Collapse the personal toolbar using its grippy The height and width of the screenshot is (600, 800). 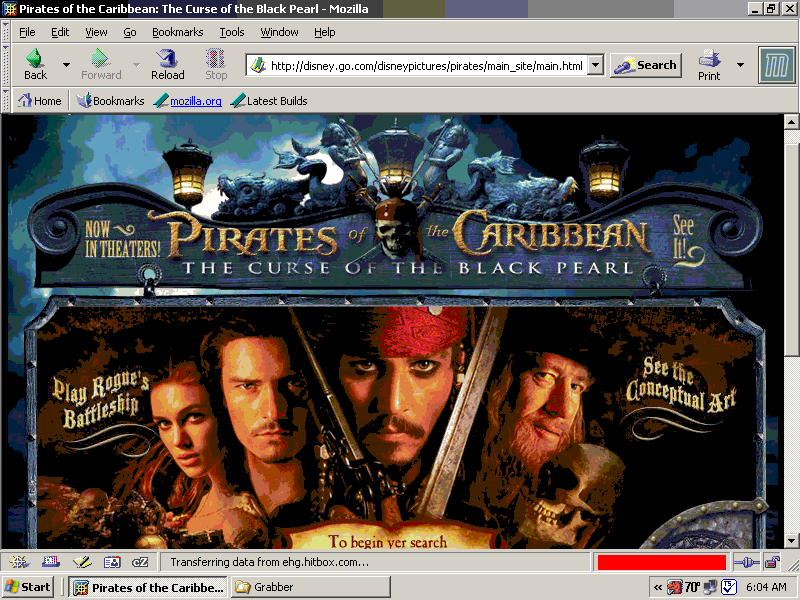coord(6,101)
